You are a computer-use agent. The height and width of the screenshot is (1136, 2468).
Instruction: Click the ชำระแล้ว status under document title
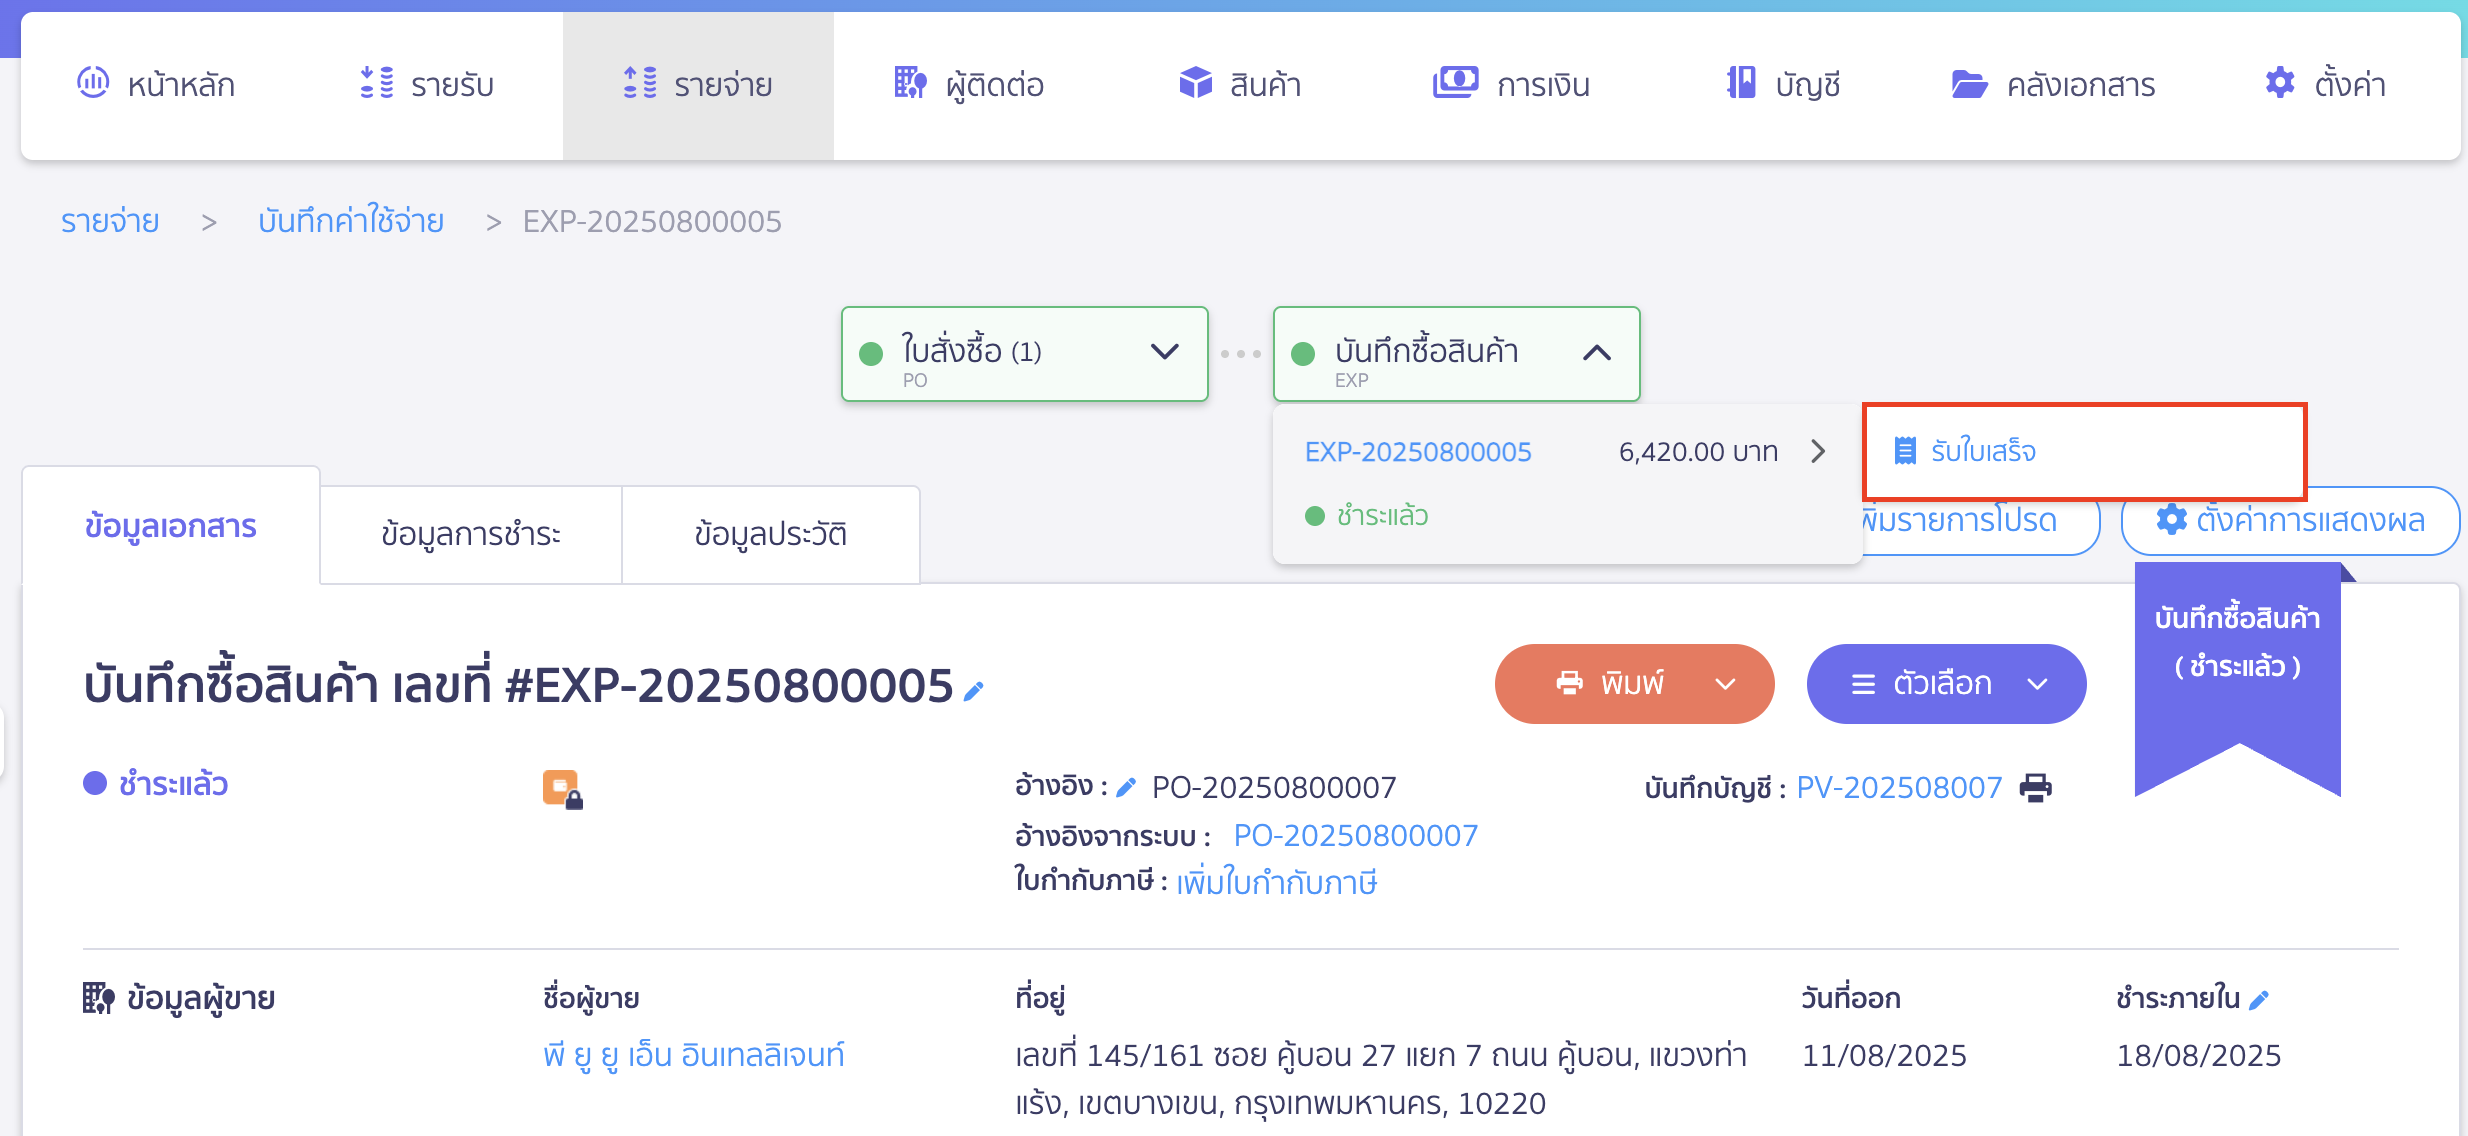click(156, 784)
